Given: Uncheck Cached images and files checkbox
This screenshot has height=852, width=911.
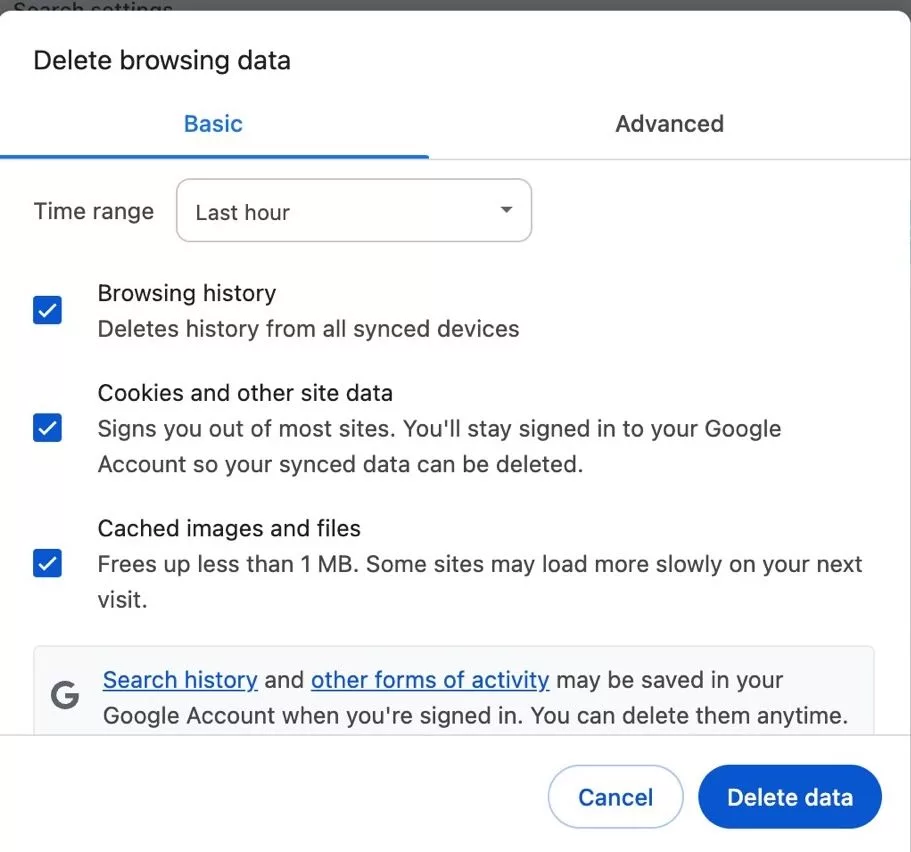Looking at the screenshot, I should [x=48, y=563].
